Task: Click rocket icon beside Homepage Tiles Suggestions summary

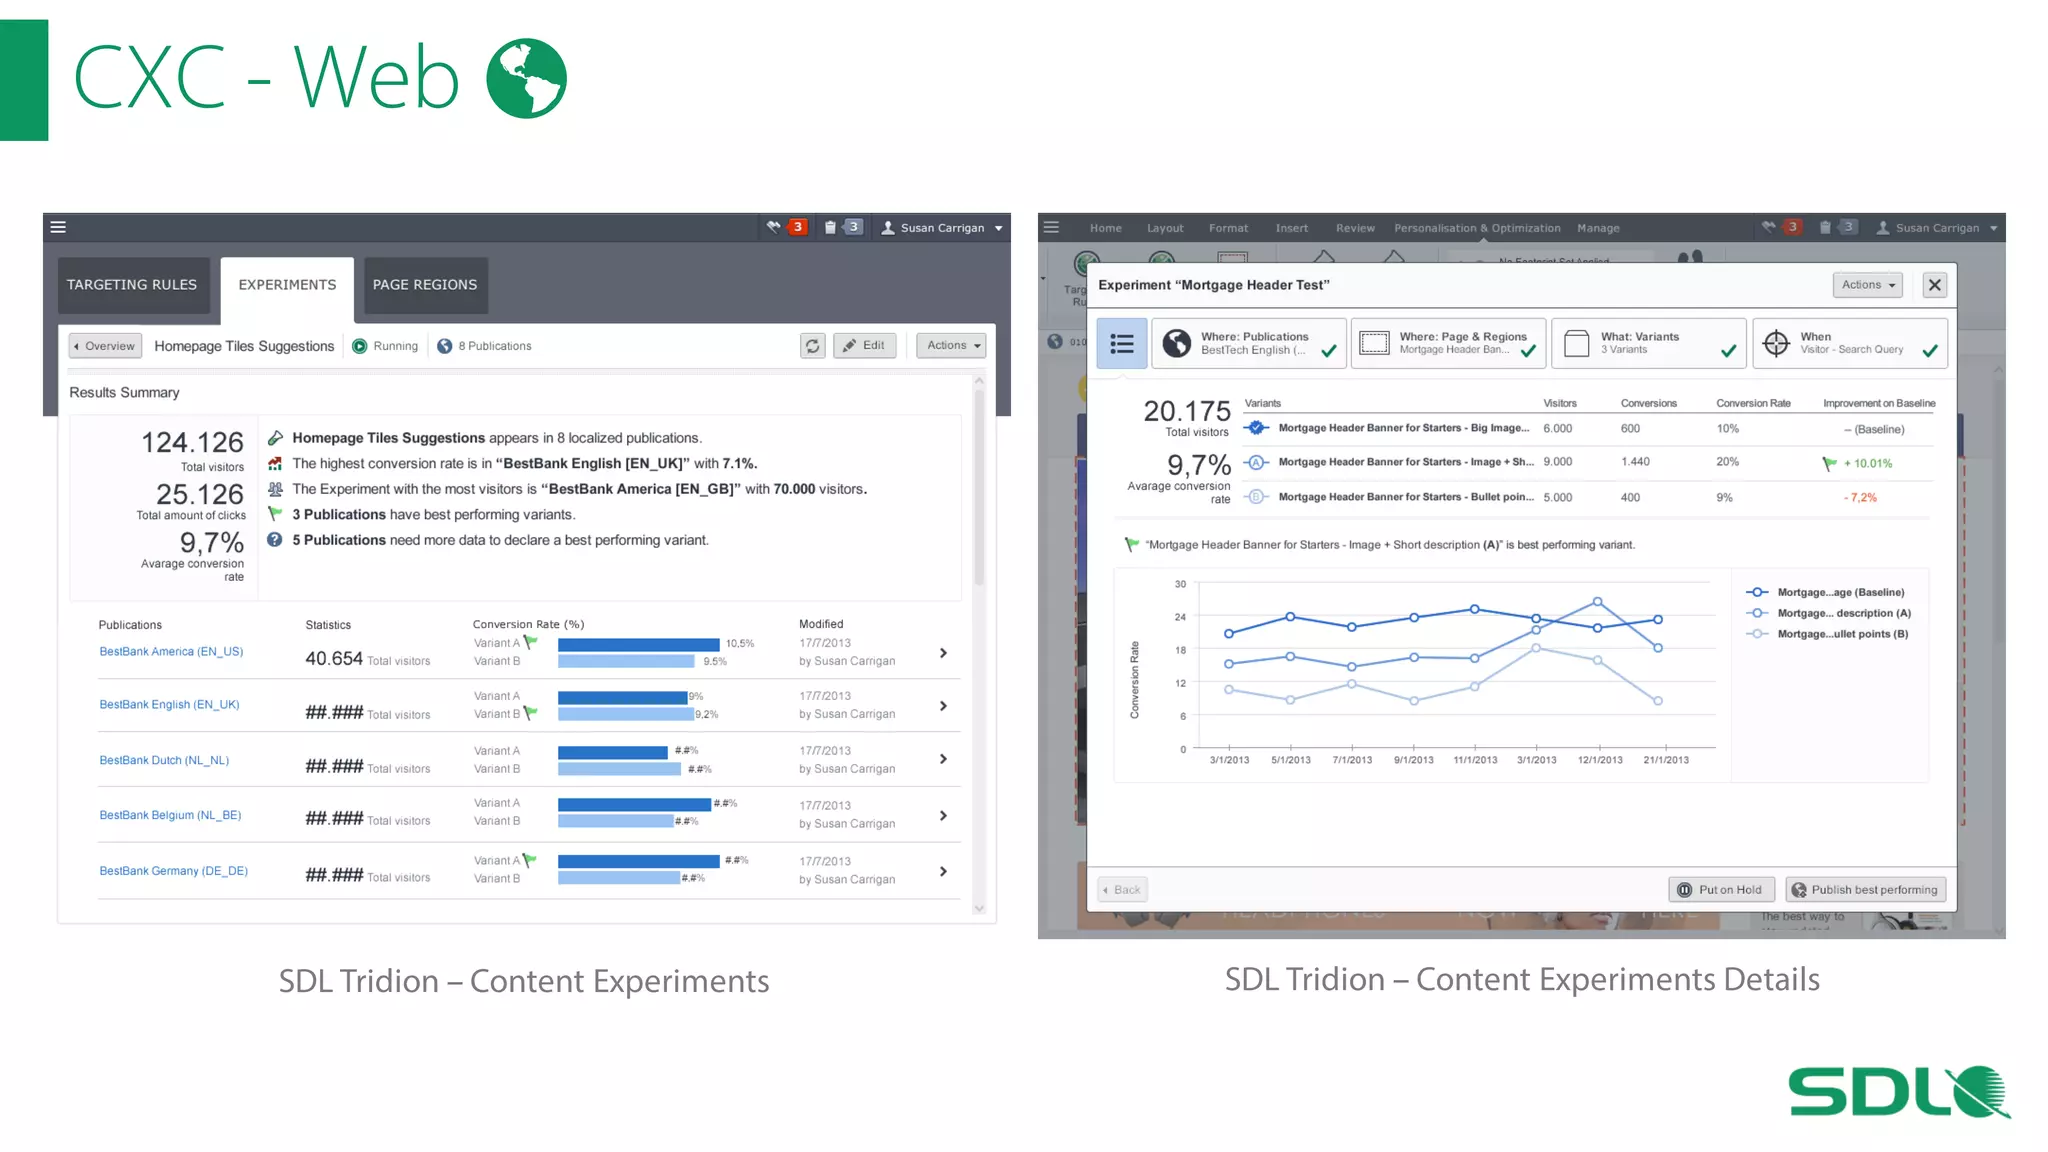Action: [275, 438]
